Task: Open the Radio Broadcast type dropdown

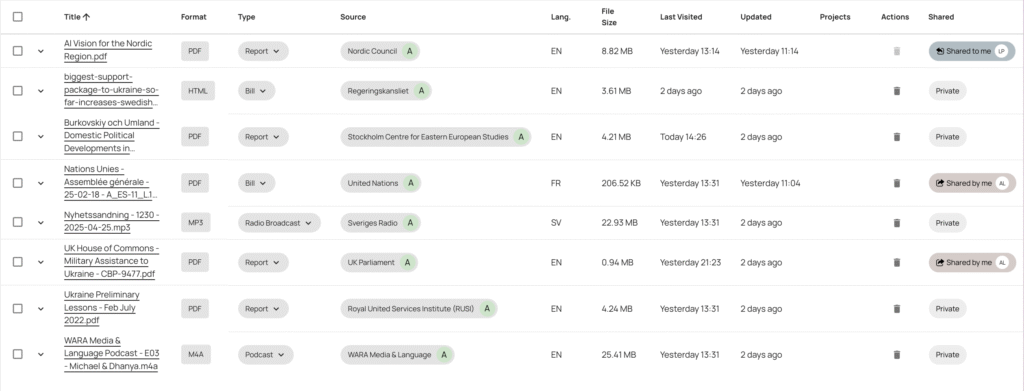Action: 279,223
